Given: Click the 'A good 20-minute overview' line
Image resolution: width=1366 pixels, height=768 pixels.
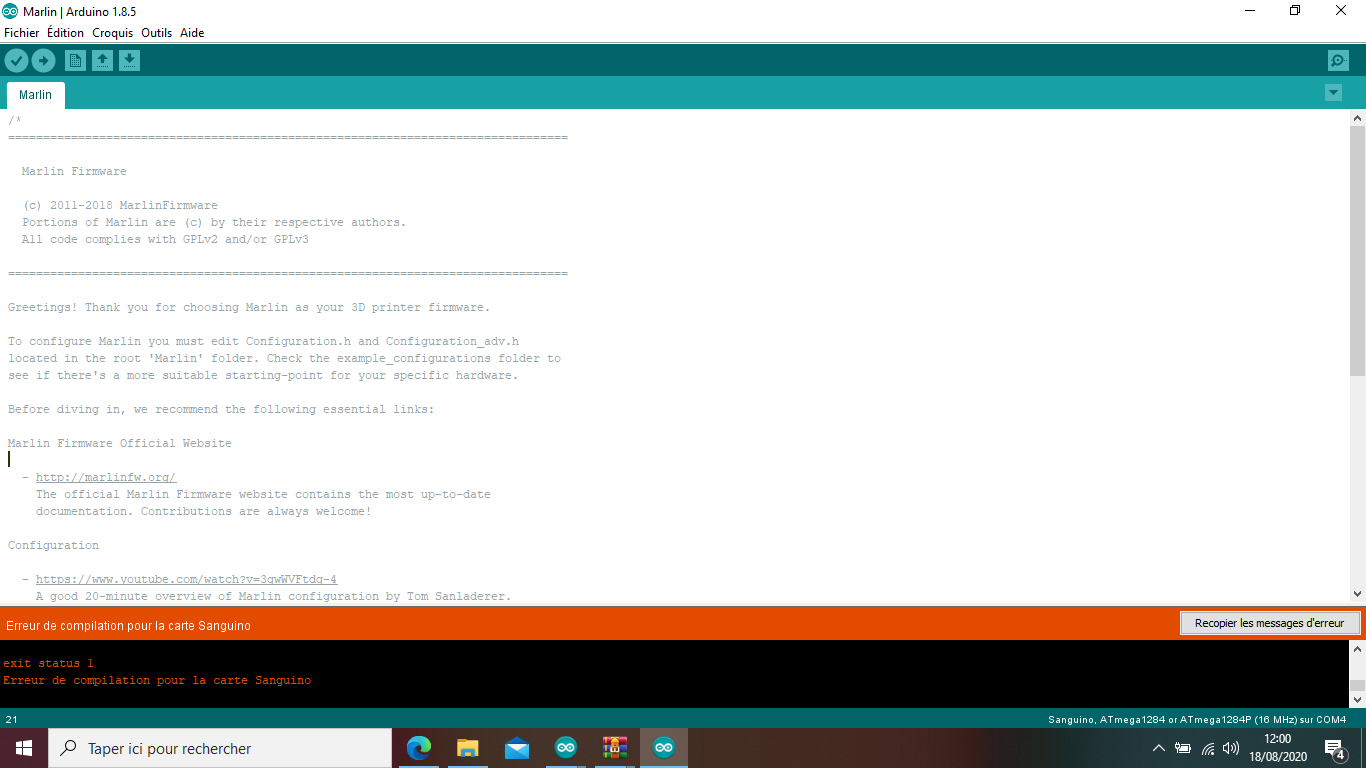Looking at the screenshot, I should [x=273, y=596].
